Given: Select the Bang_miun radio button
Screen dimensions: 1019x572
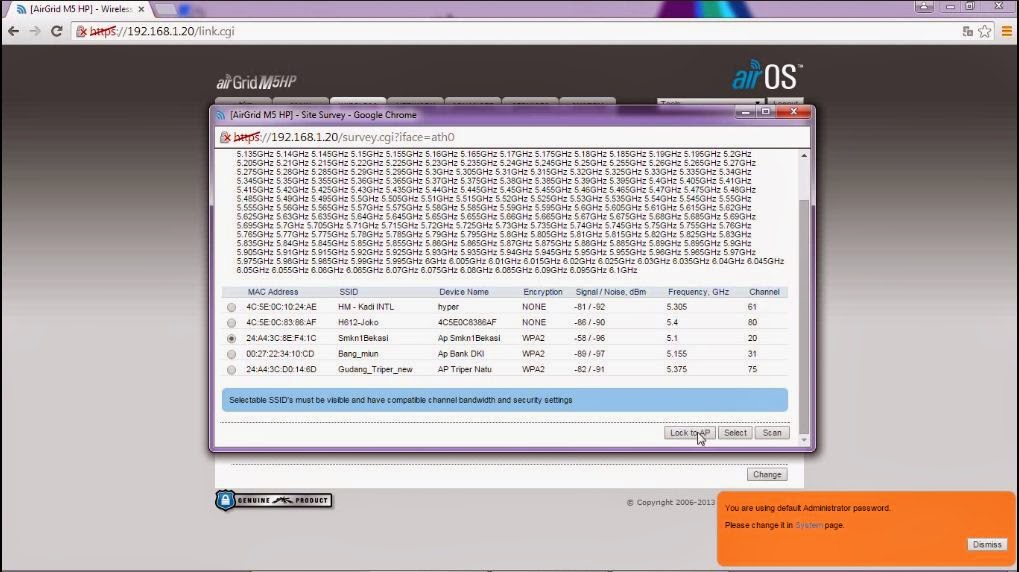Looking at the screenshot, I should [x=231, y=354].
